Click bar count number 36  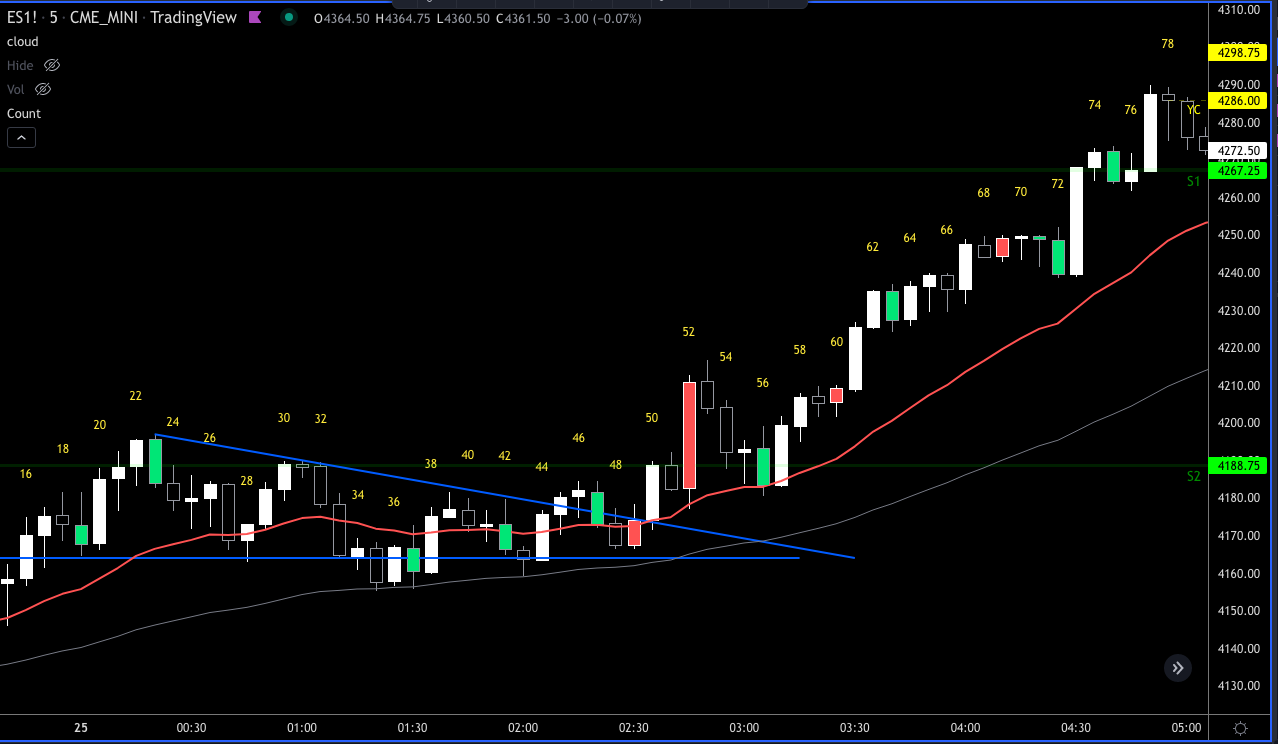pyautogui.click(x=394, y=502)
